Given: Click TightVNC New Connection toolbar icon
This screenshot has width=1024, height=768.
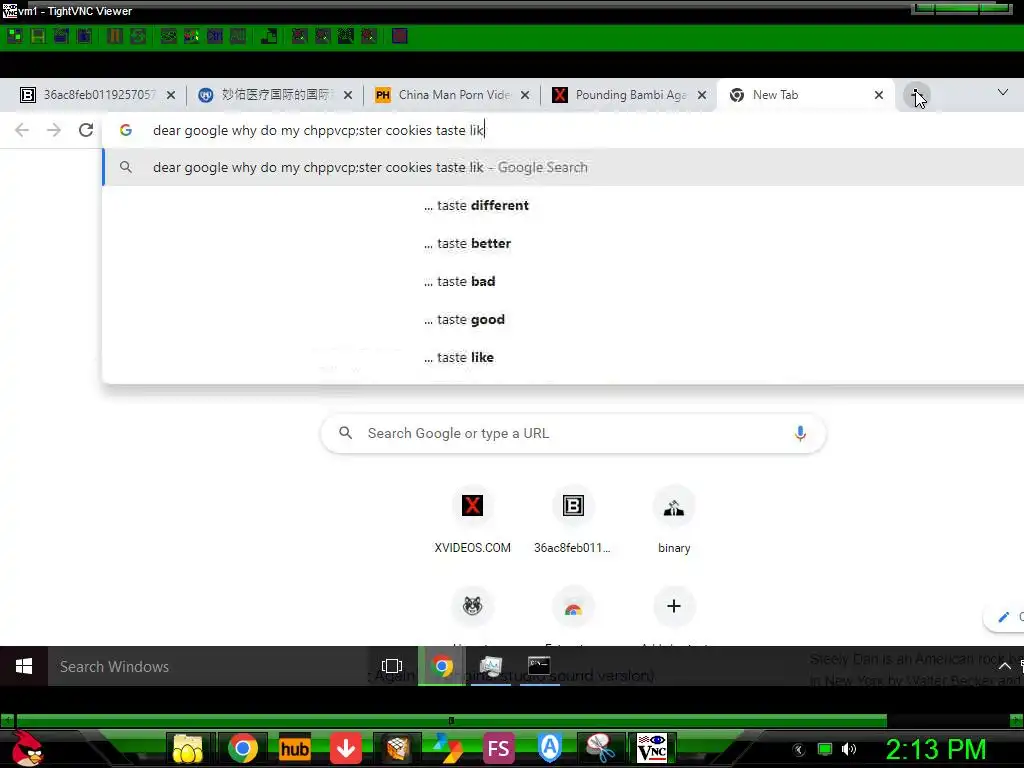Looking at the screenshot, I should (14, 36).
